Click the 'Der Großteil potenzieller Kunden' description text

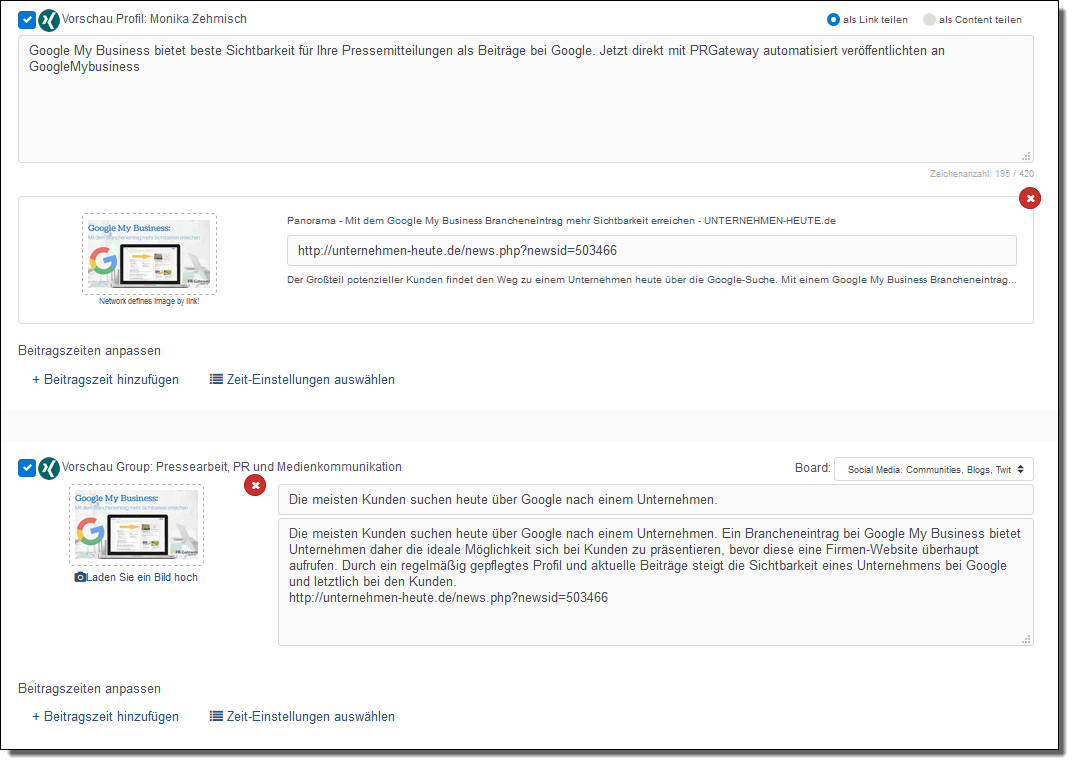(x=651, y=279)
